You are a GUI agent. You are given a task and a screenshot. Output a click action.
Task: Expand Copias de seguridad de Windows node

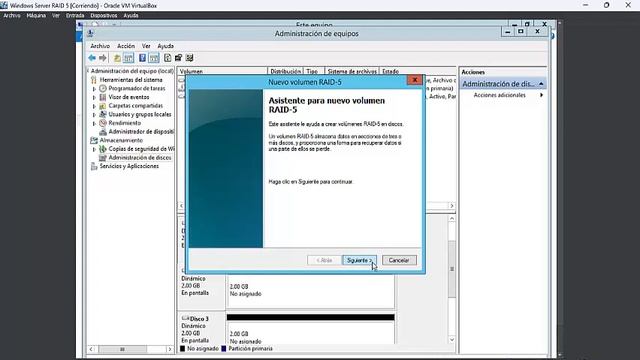tap(95, 149)
